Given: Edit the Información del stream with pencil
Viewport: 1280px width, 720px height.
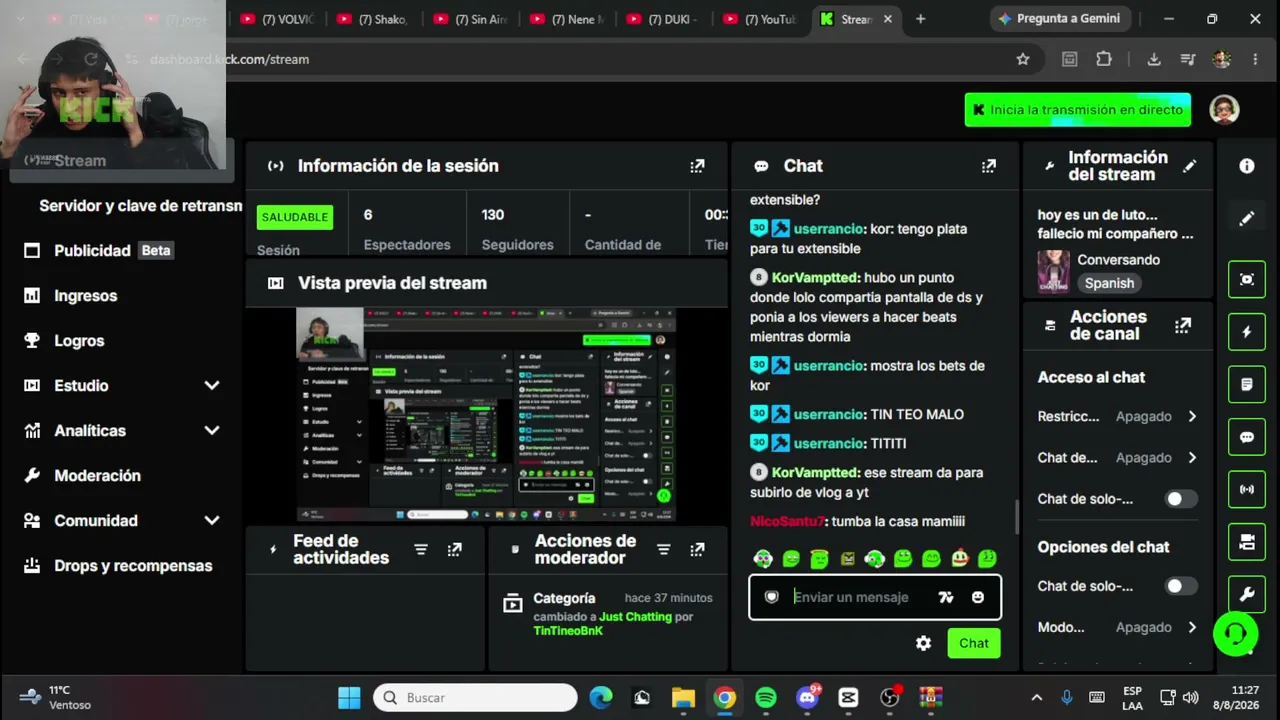Looking at the screenshot, I should point(1189,166).
